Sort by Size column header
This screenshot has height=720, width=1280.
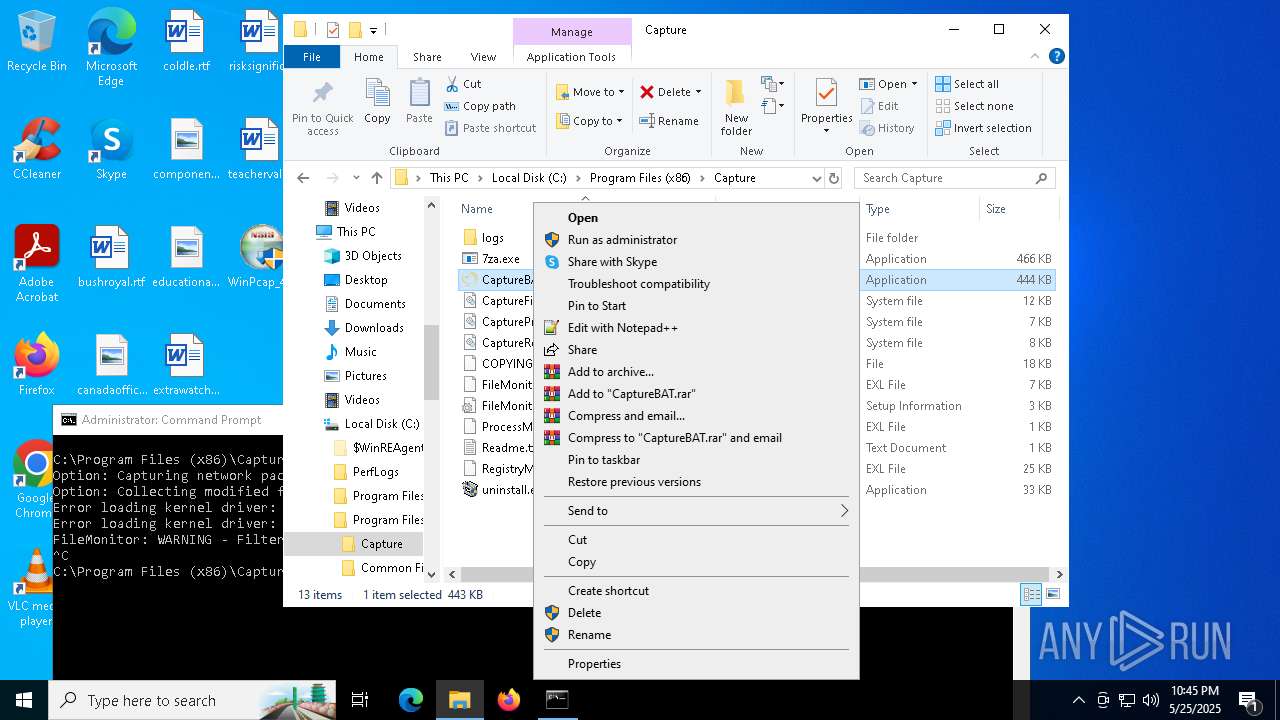1018,209
